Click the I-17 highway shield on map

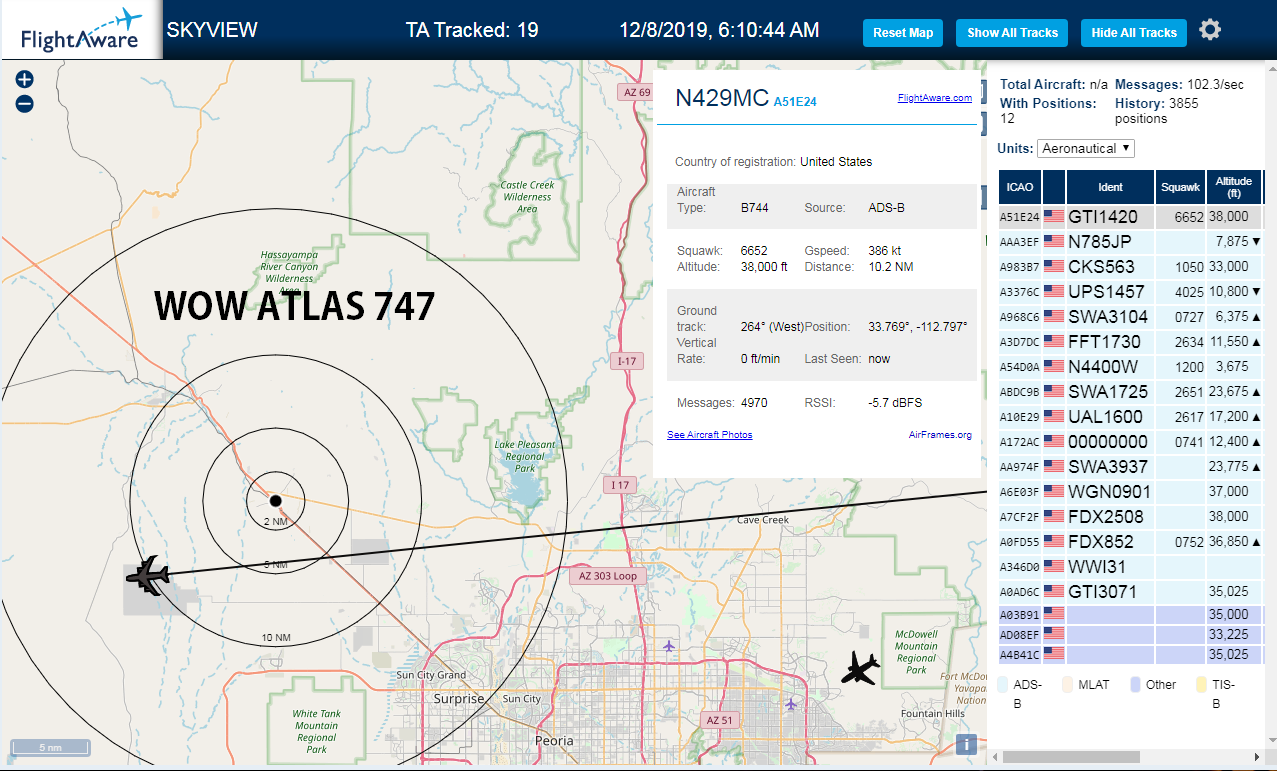point(627,360)
